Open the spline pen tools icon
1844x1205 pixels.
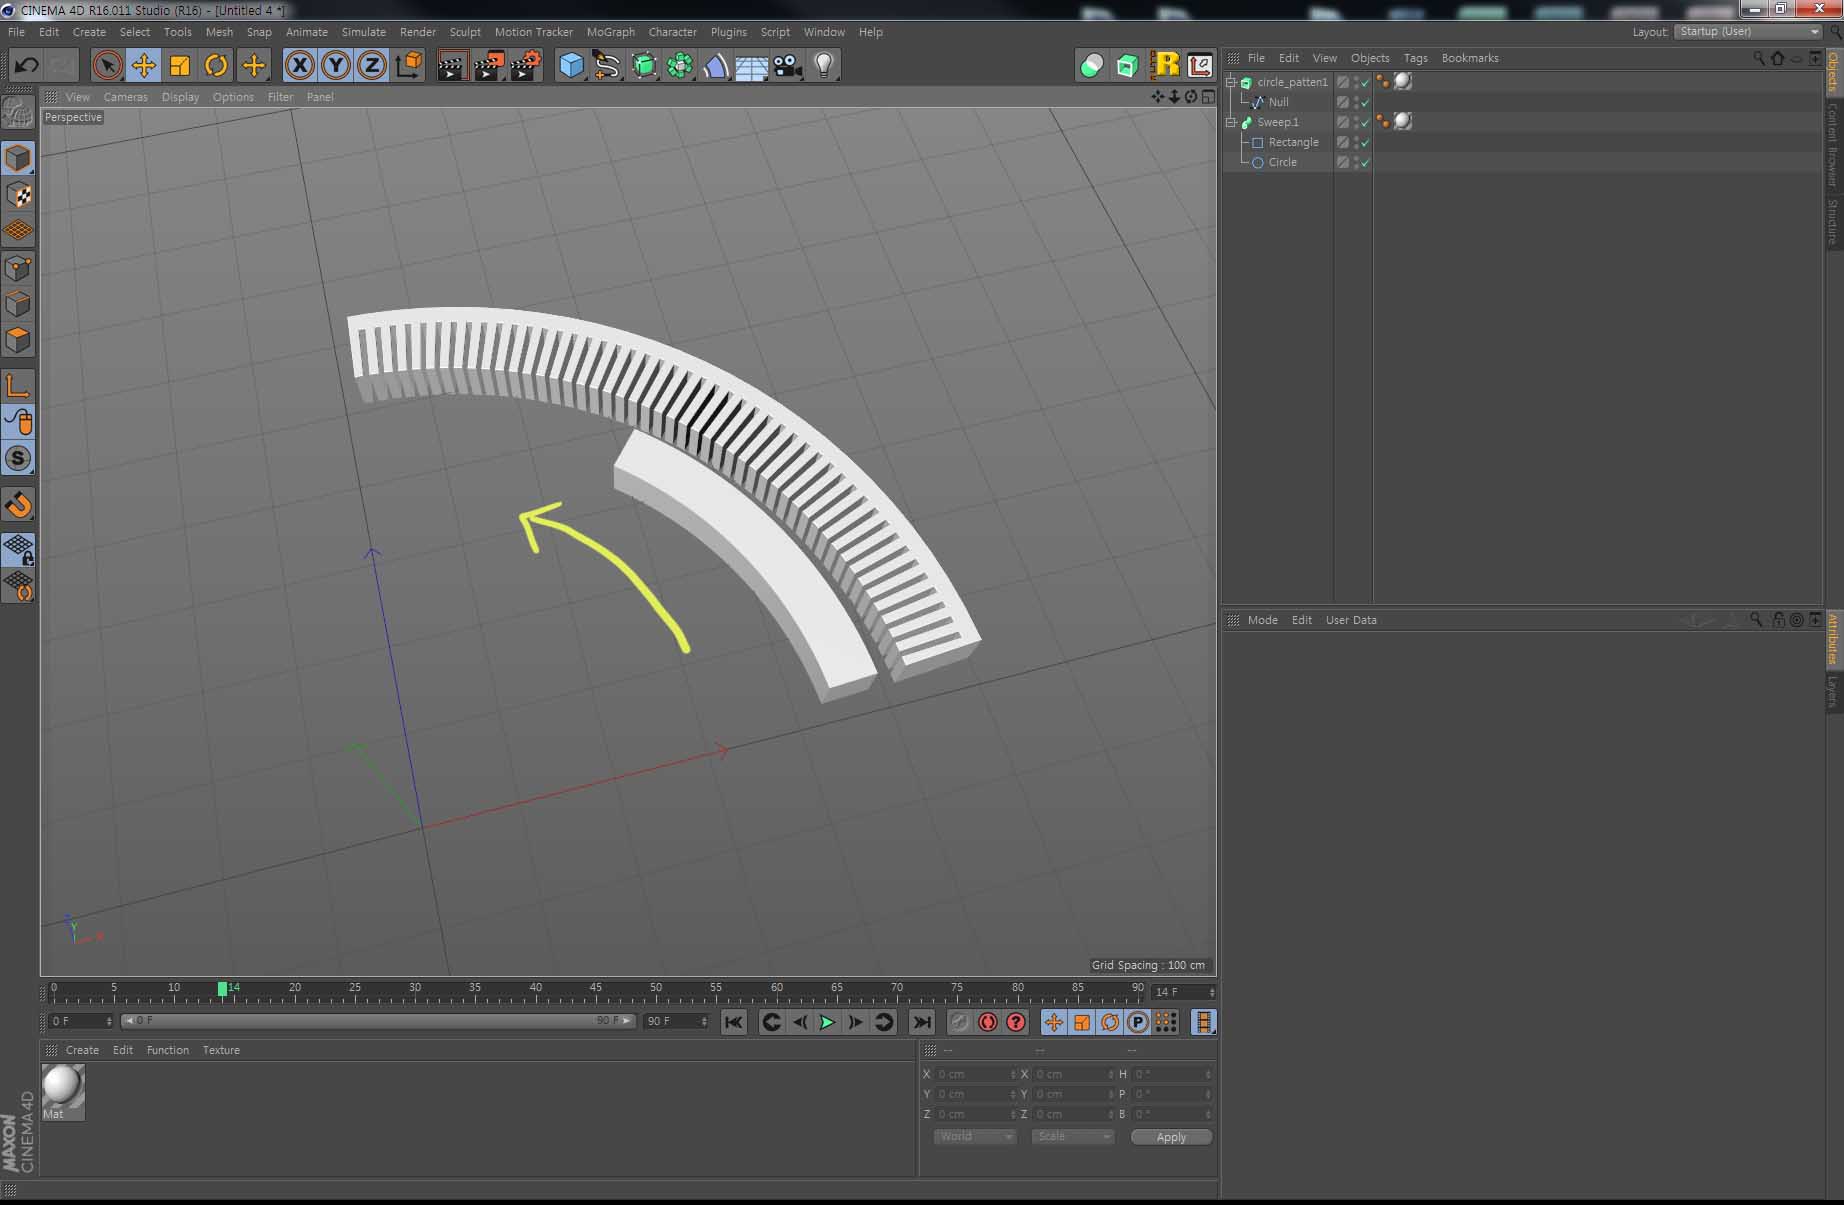click(x=607, y=66)
